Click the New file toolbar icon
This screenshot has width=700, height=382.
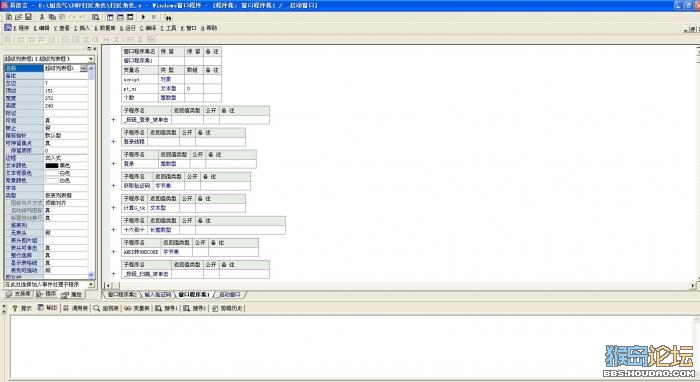(8, 17)
